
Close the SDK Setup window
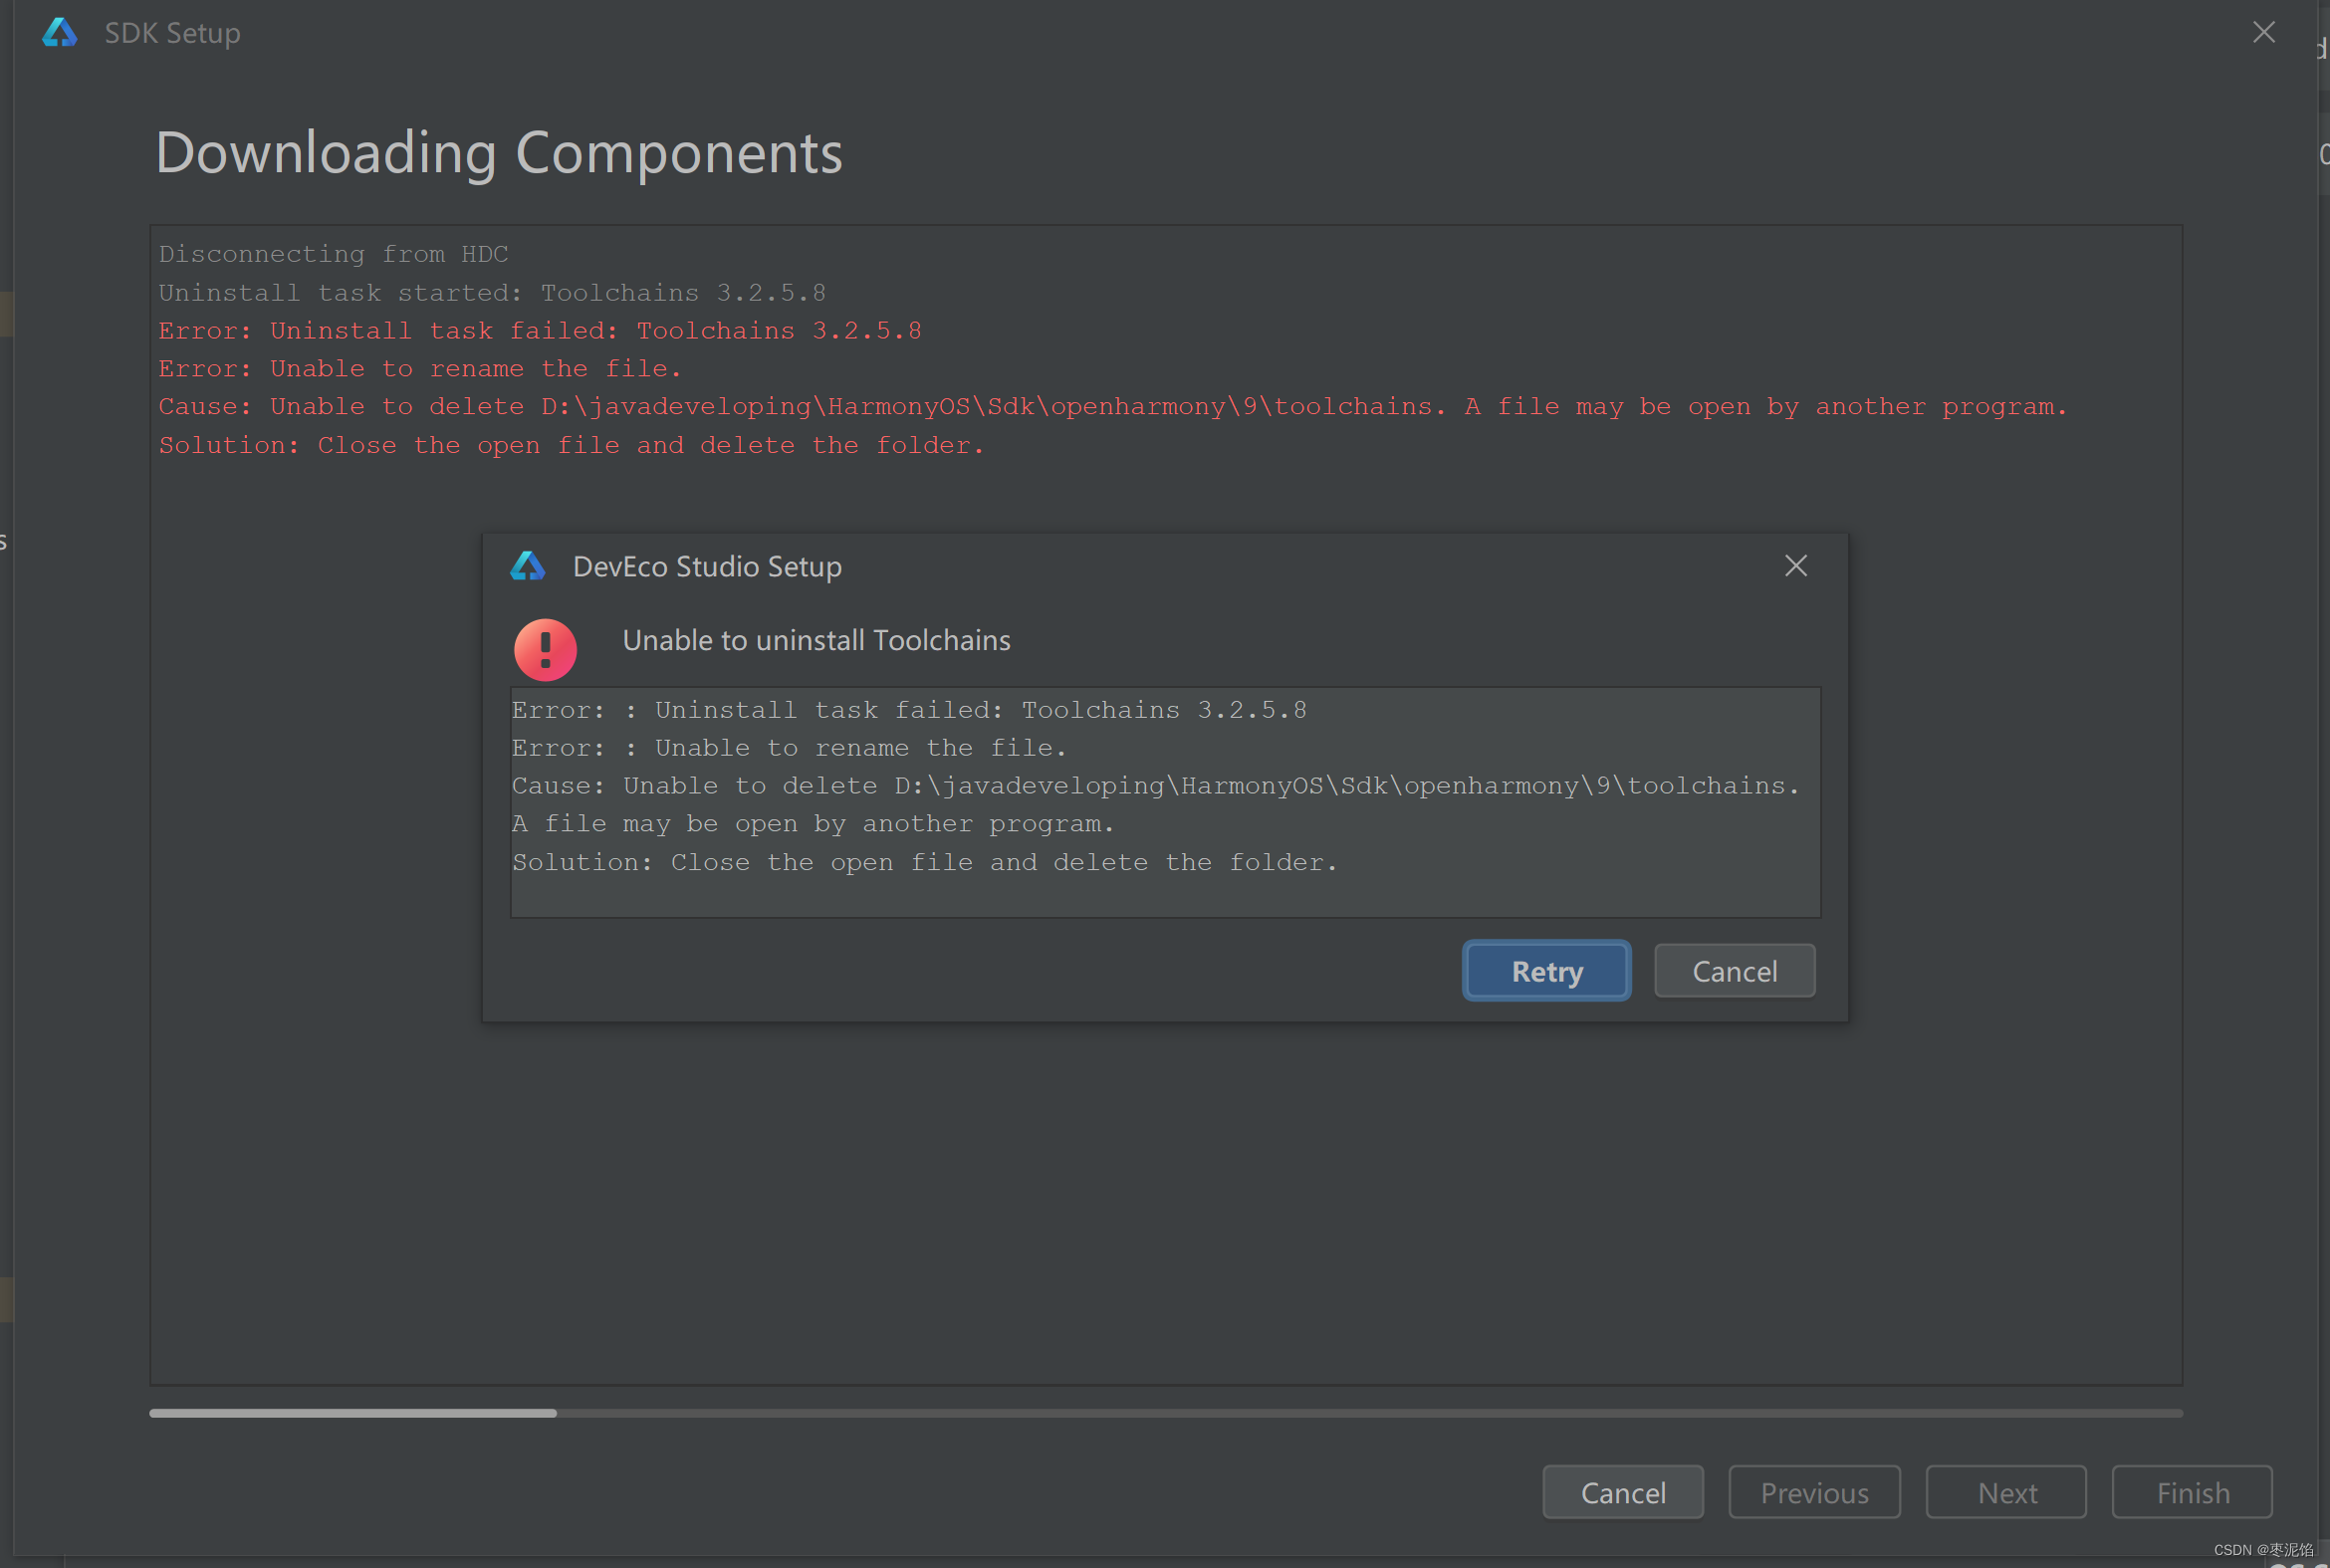(2263, 32)
